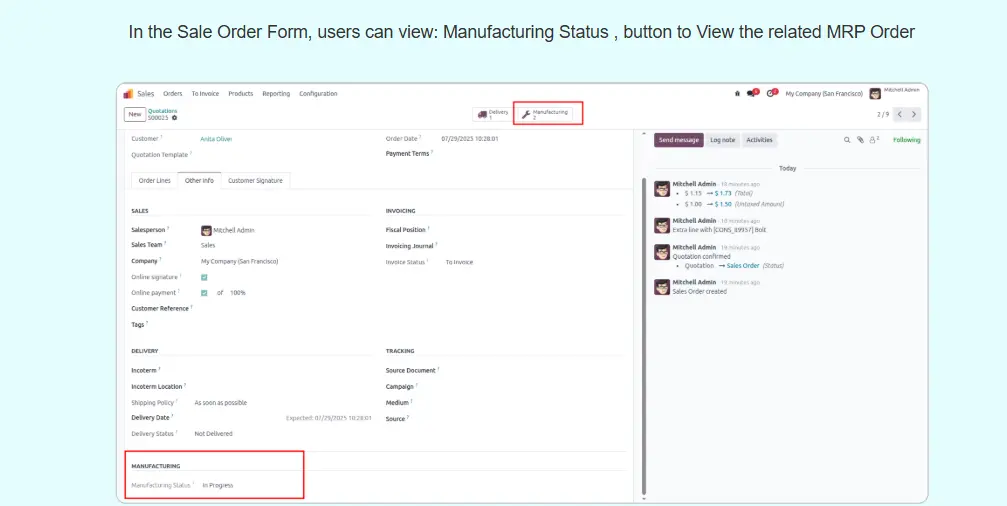Open the activities clock notification icon

(x=771, y=94)
